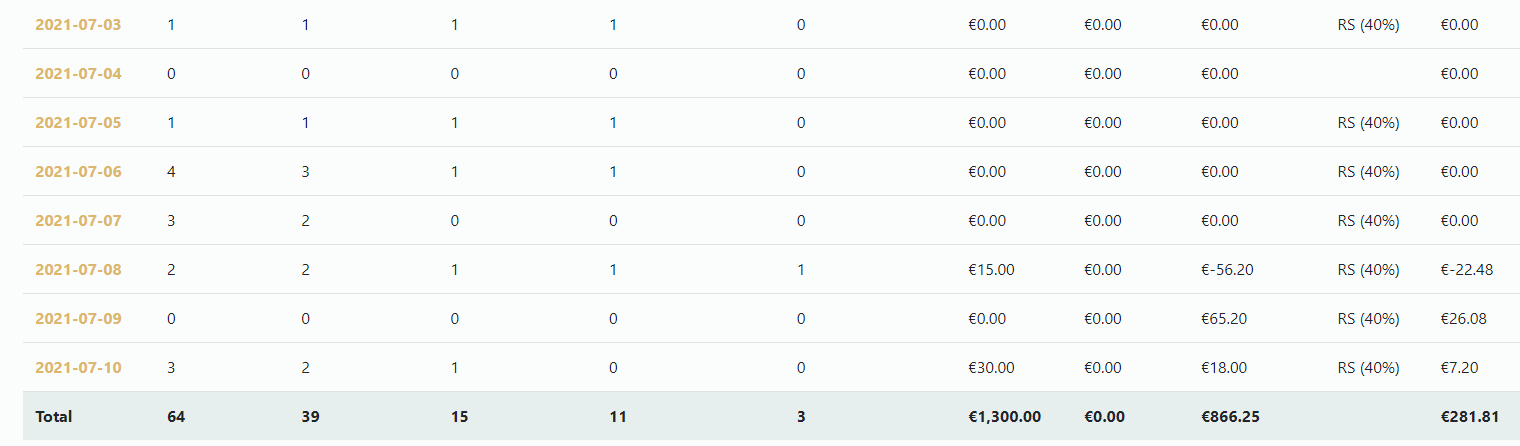
Task: Open the 2021-07-05 date link
Action: (x=78, y=122)
